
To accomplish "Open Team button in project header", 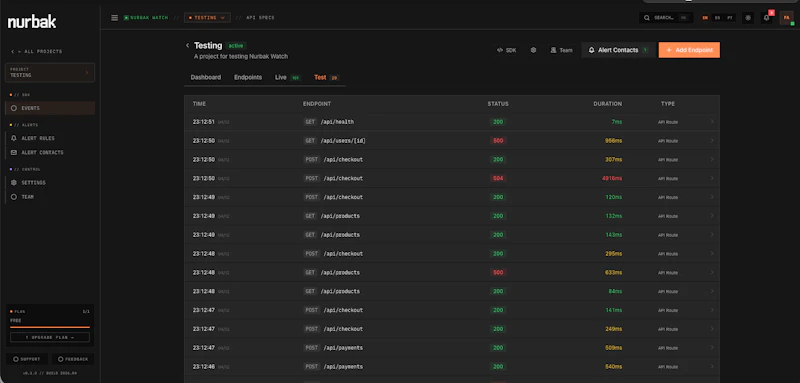I will [x=561, y=50].
